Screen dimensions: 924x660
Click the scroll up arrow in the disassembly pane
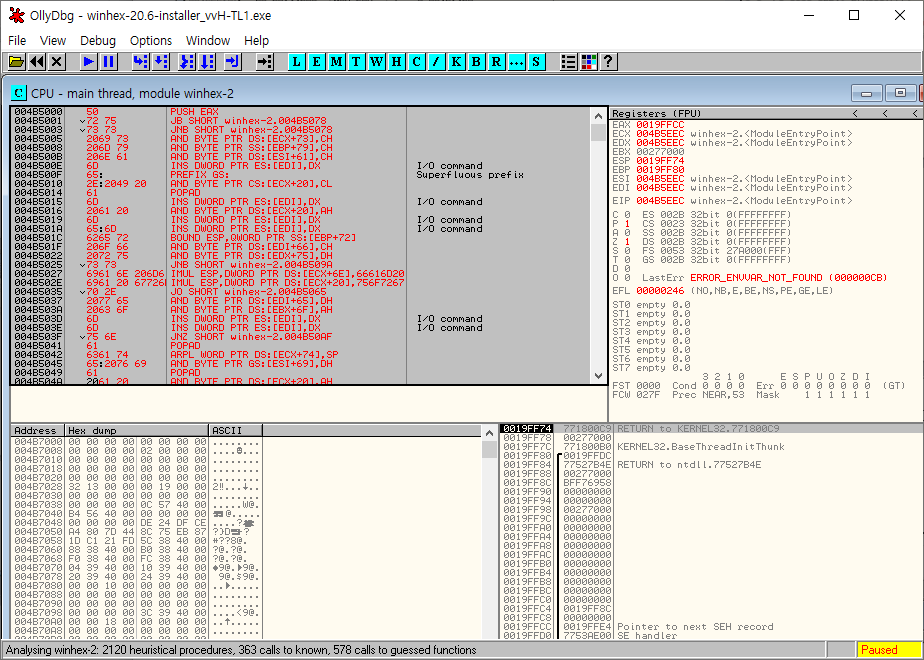(599, 116)
